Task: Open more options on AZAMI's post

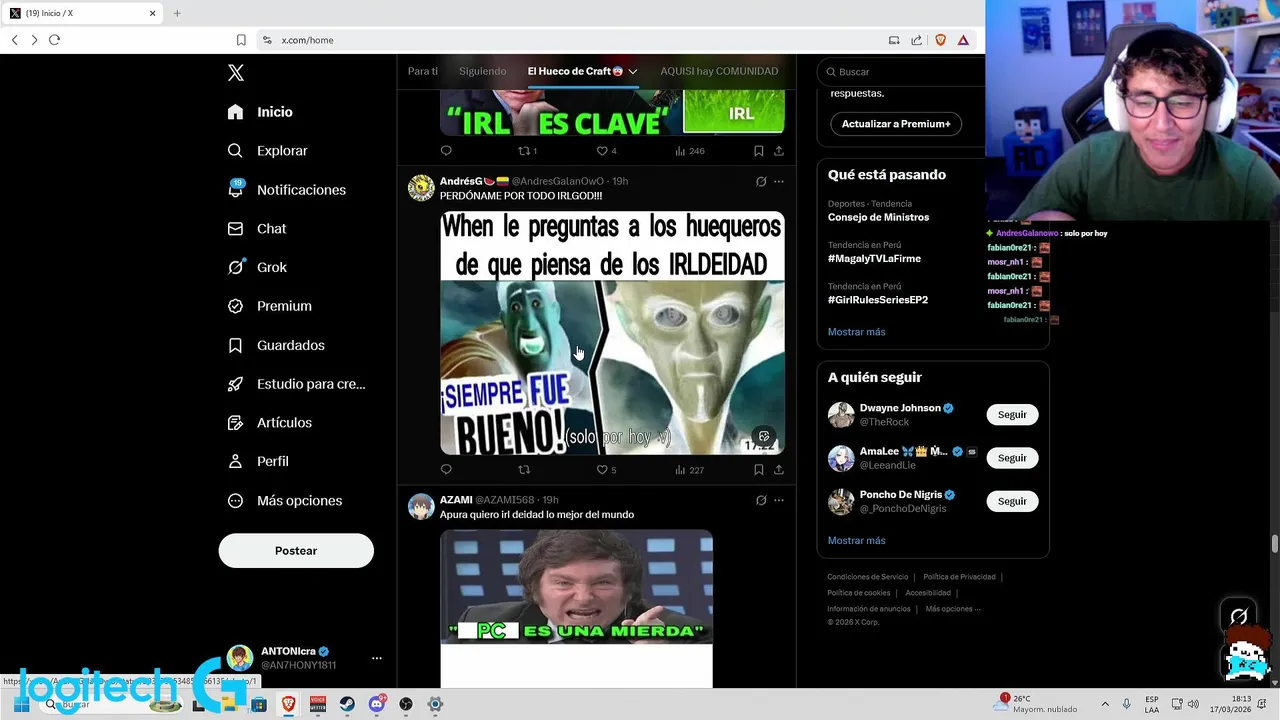Action: pyautogui.click(x=779, y=500)
